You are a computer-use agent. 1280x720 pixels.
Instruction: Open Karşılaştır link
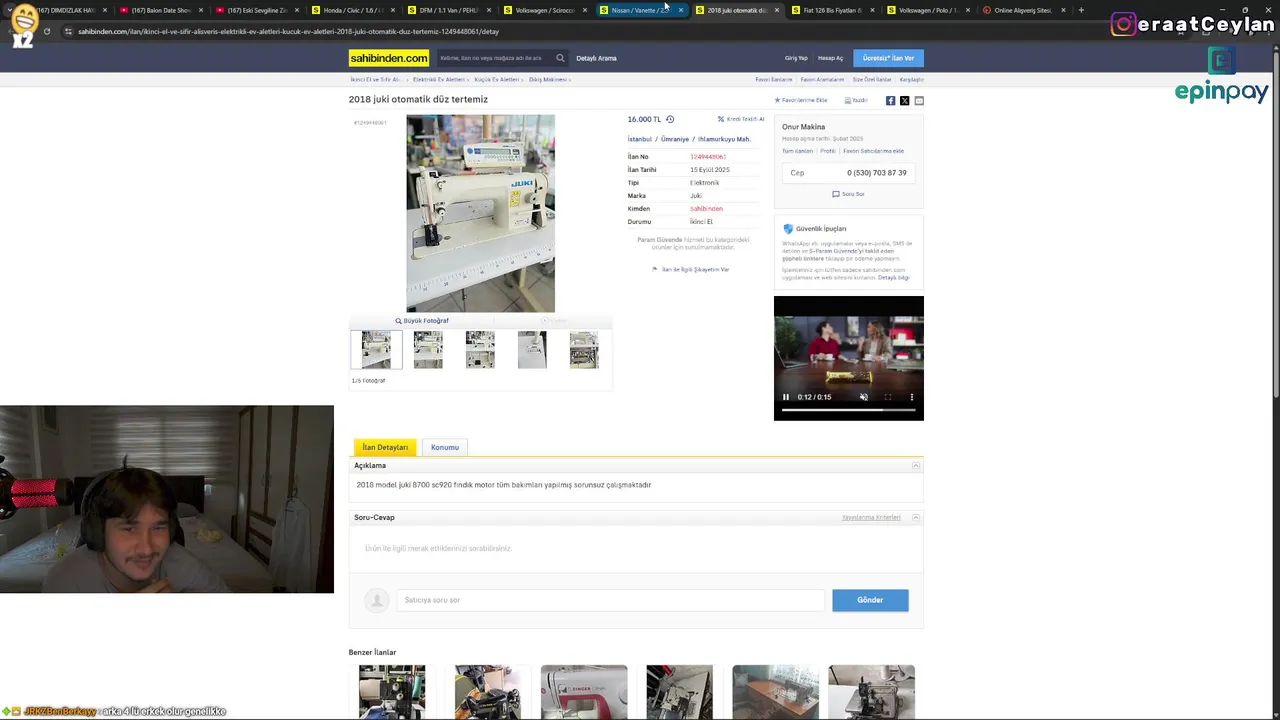tap(912, 79)
